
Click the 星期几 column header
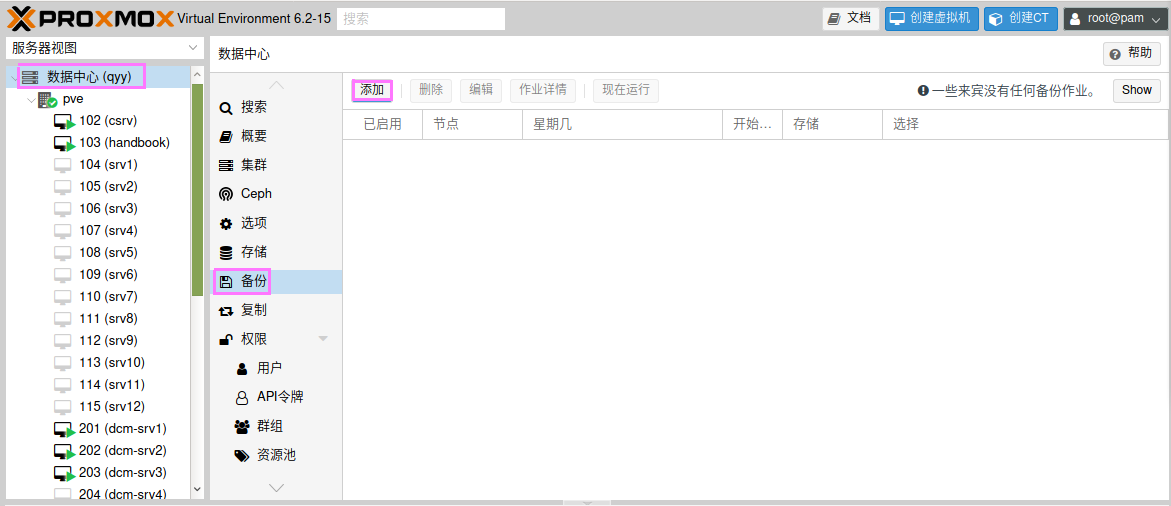point(622,125)
